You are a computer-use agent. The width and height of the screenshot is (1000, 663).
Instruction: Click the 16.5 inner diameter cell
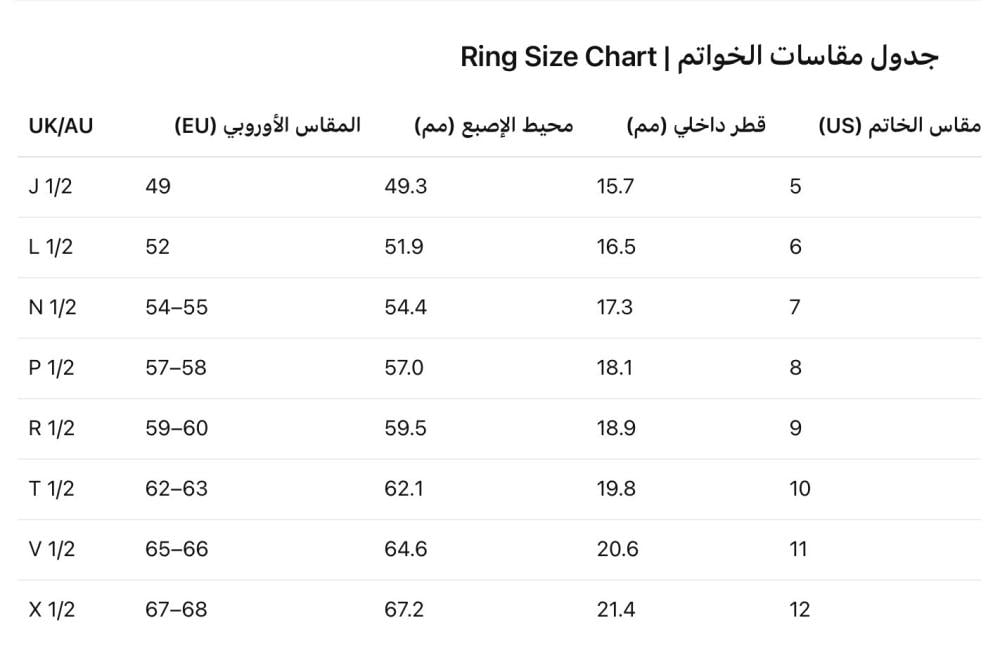[616, 247]
